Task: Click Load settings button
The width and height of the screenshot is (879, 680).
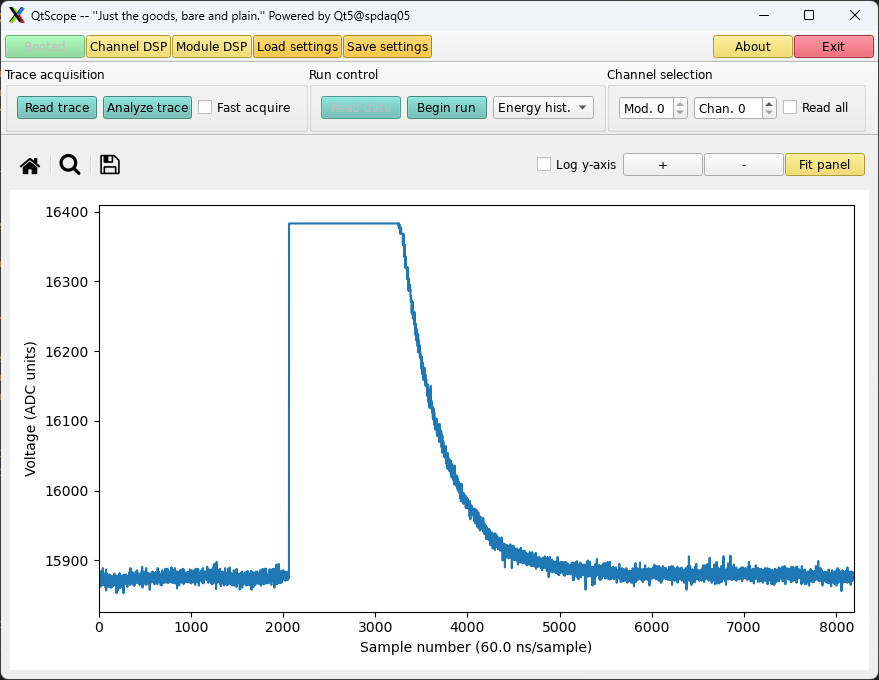Action: [297, 47]
